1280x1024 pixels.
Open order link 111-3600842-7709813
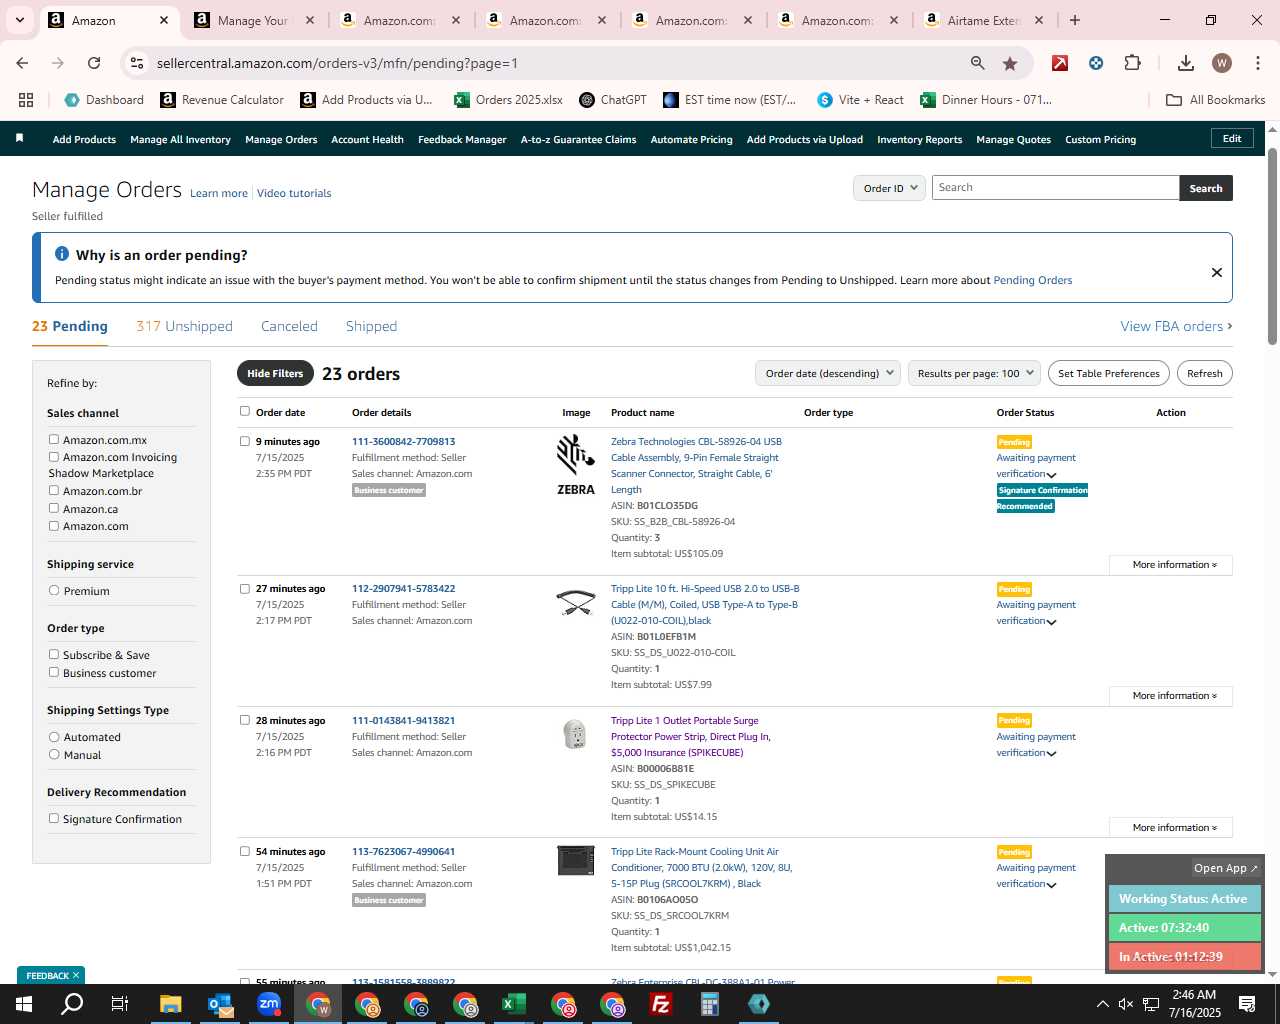tap(403, 441)
